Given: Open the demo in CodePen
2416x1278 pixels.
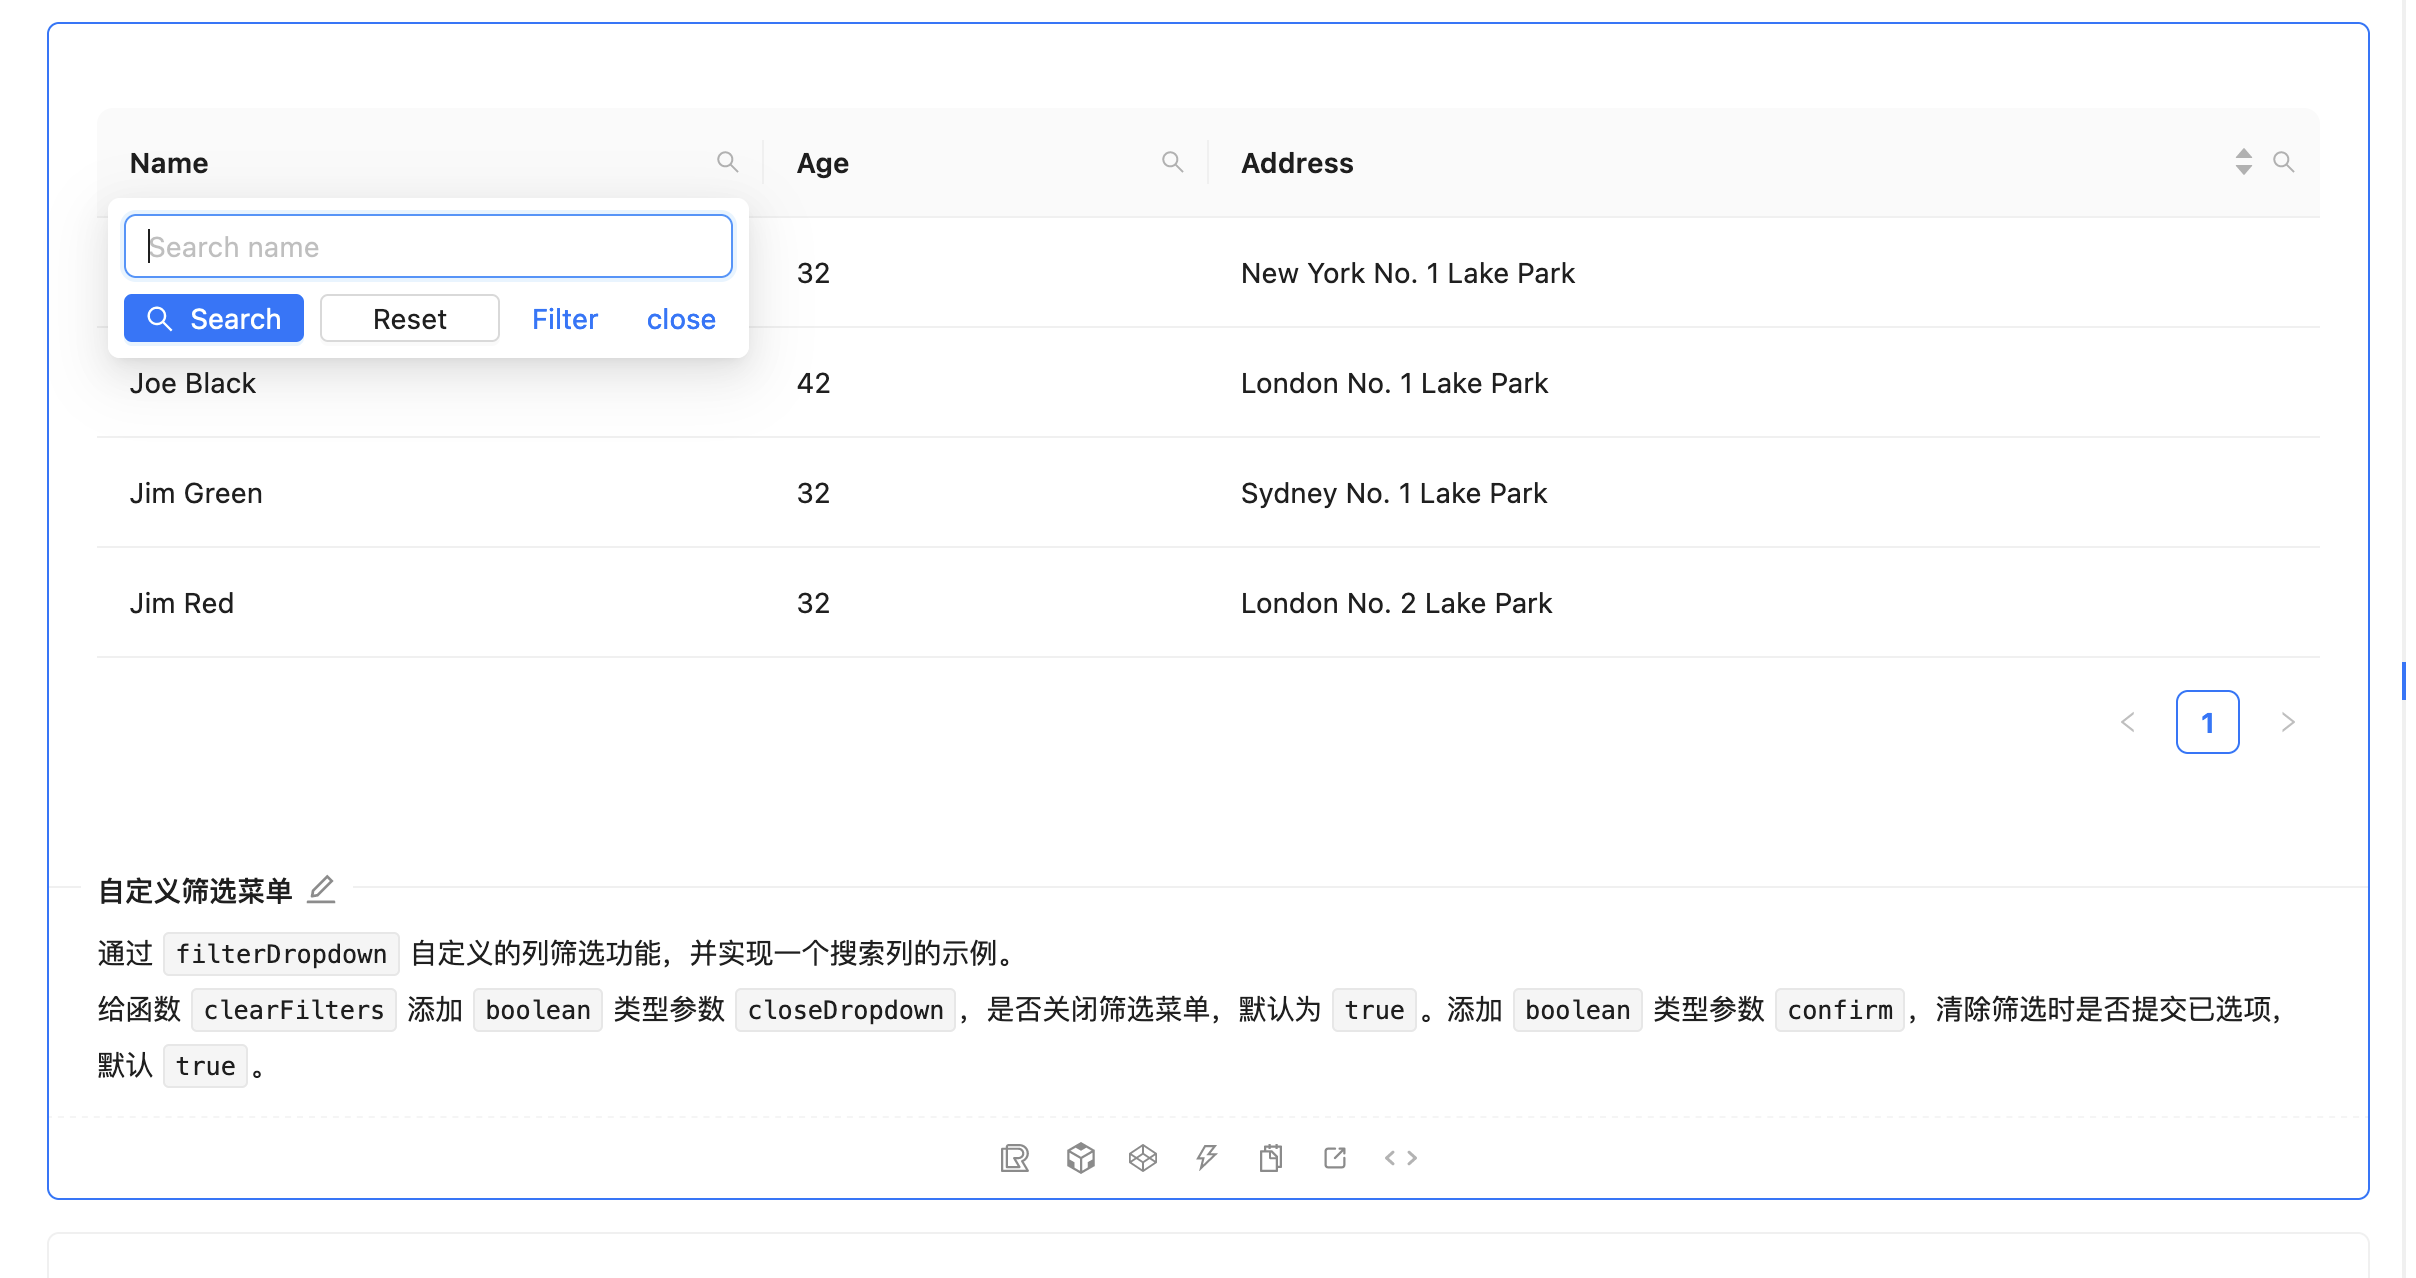Looking at the screenshot, I should (1143, 1157).
